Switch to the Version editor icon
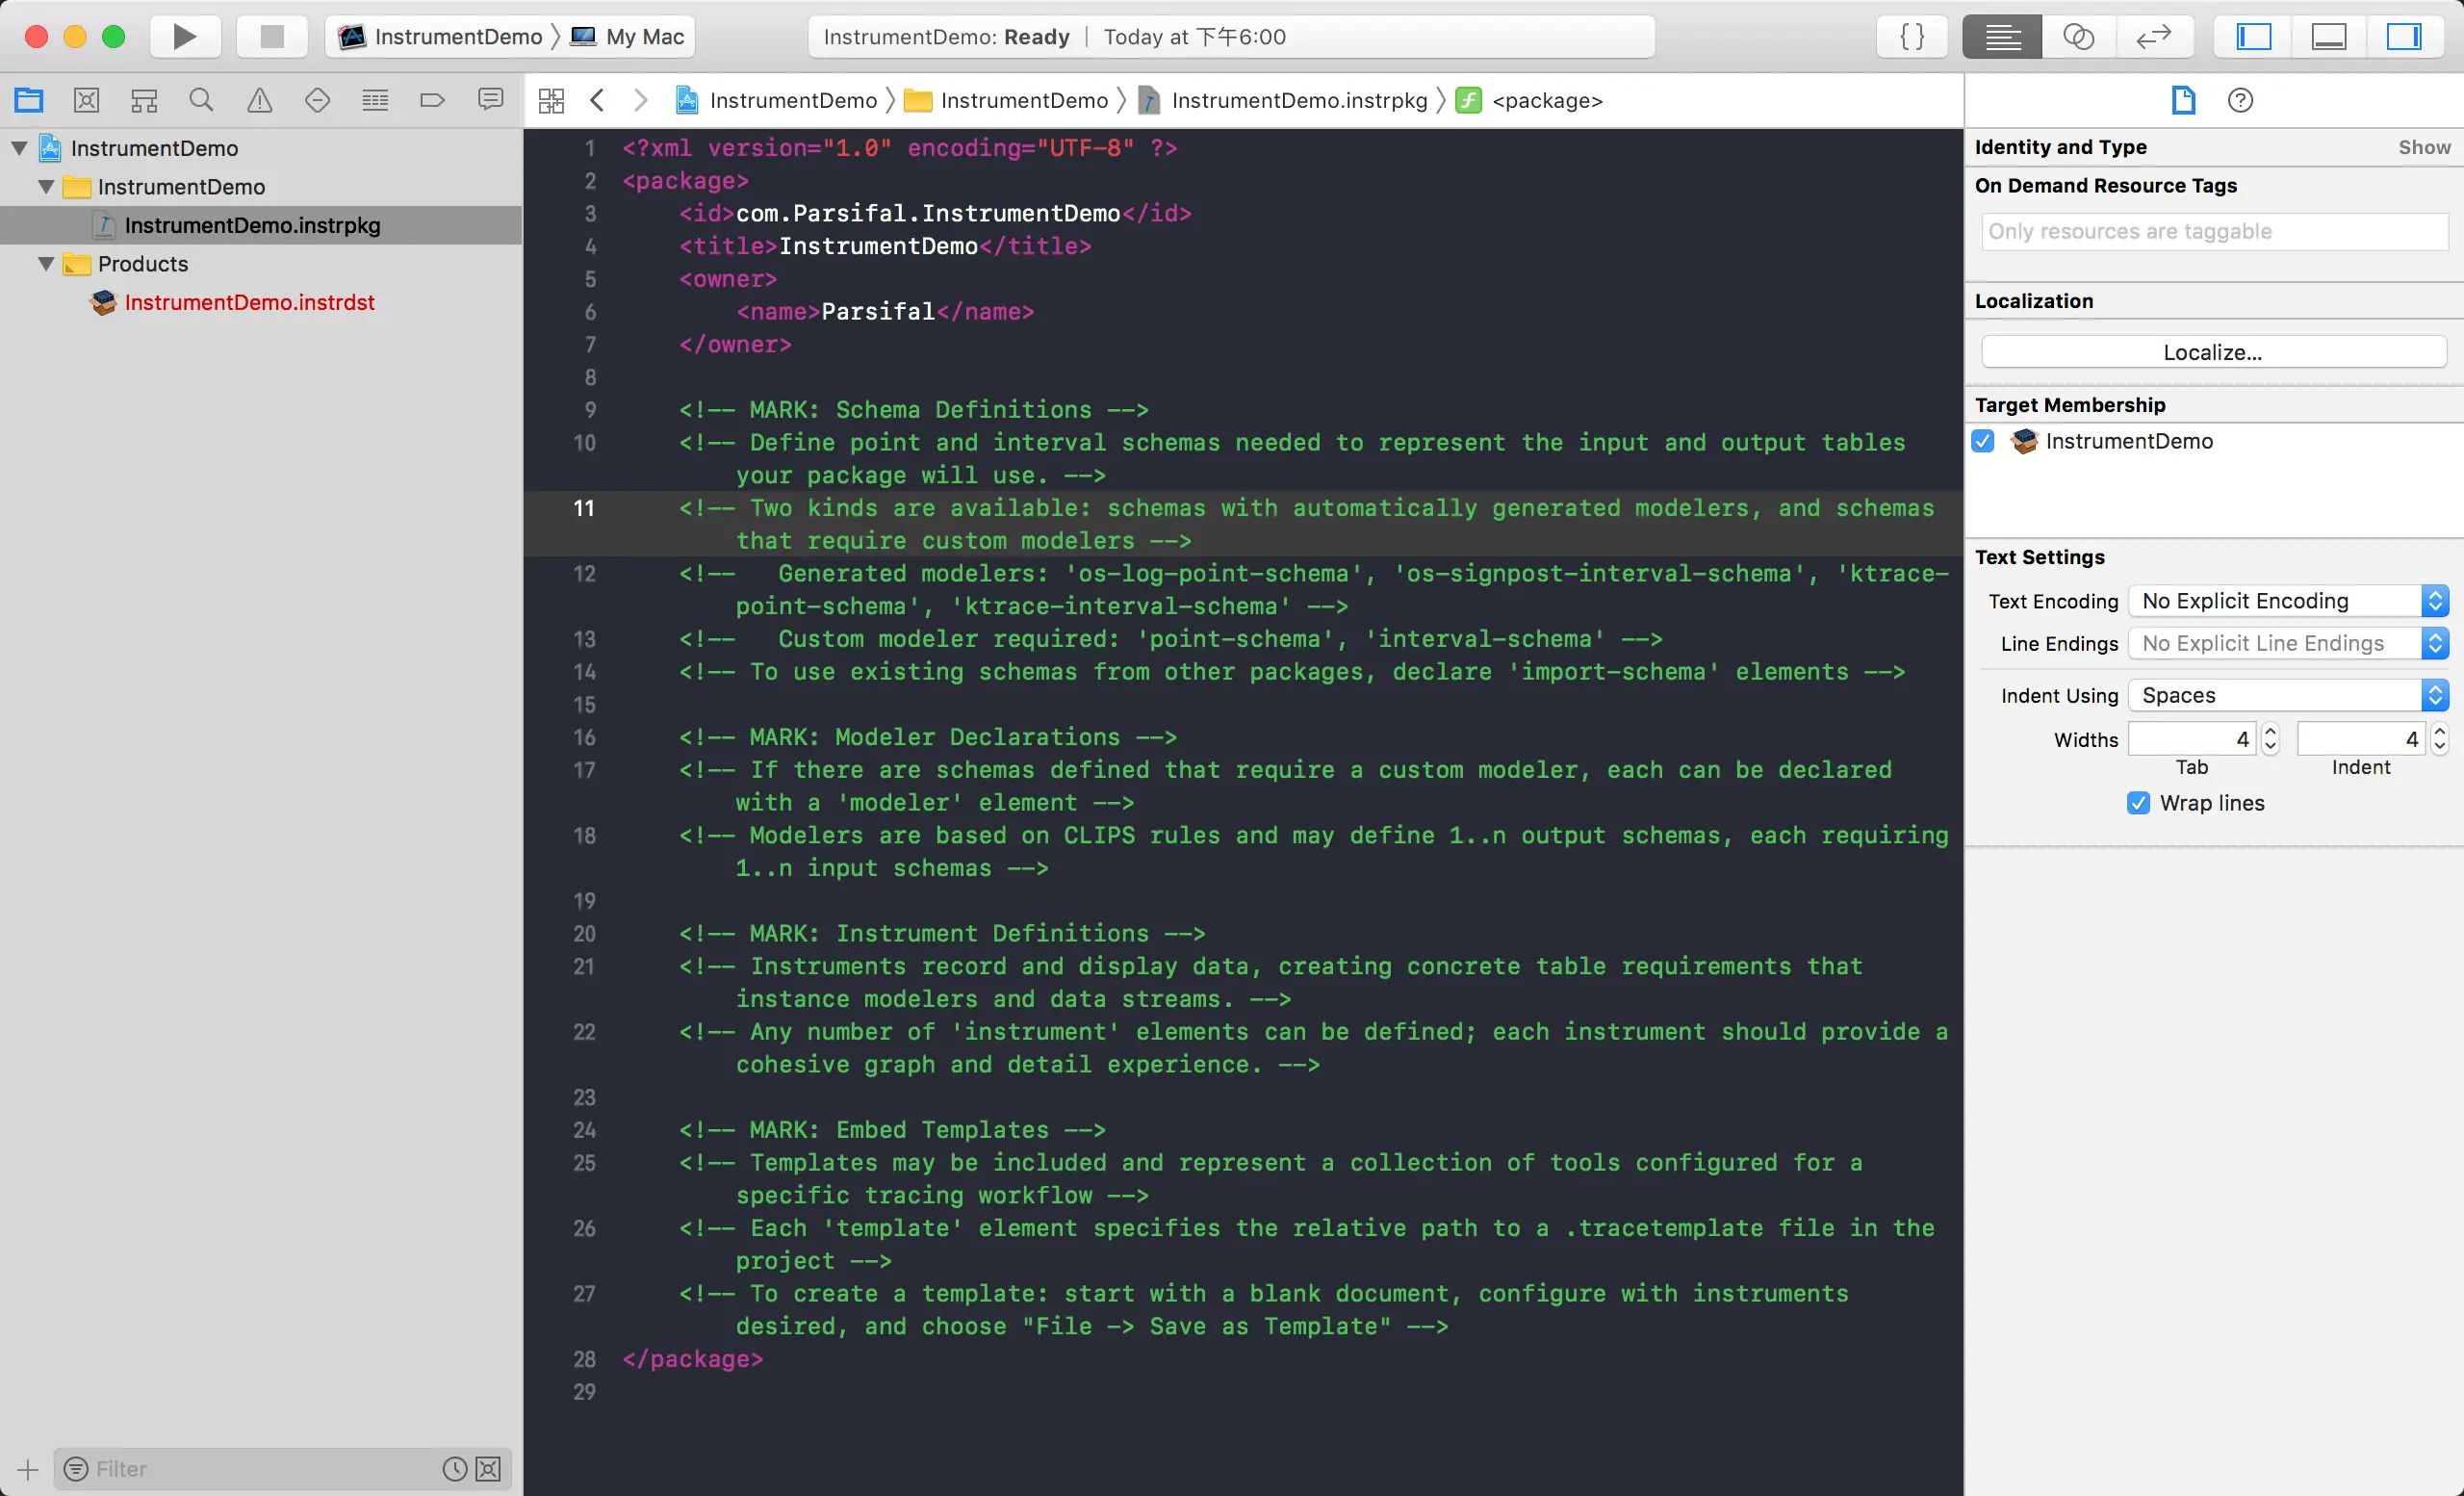 (2153, 37)
